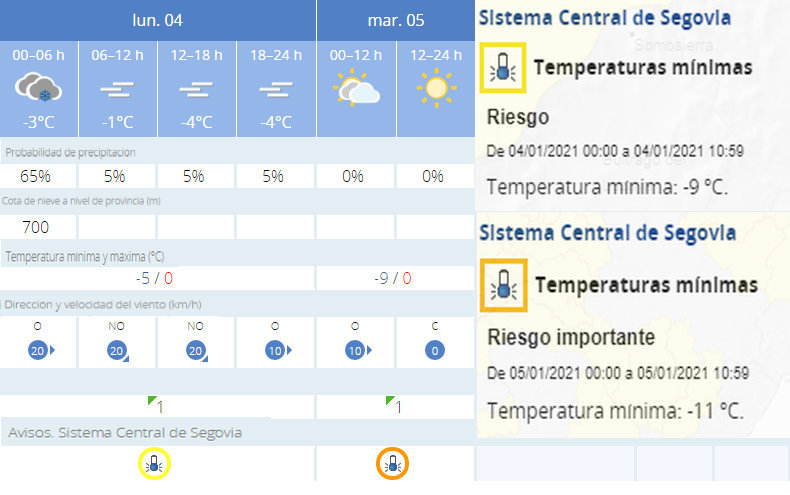This screenshot has width=790, height=495.
Task: Select the wind speed 0 calm indicator
Action: pyautogui.click(x=435, y=350)
